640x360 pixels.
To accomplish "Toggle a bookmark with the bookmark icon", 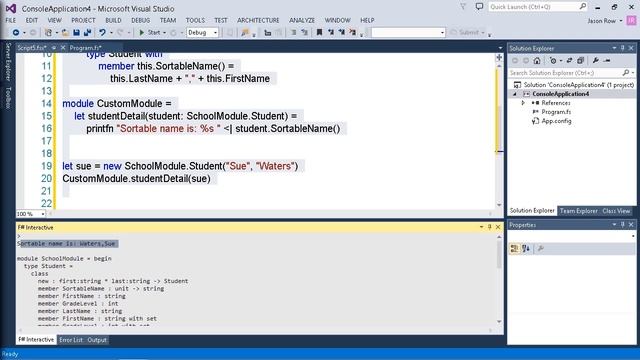I will pyautogui.click(x=320, y=32).
